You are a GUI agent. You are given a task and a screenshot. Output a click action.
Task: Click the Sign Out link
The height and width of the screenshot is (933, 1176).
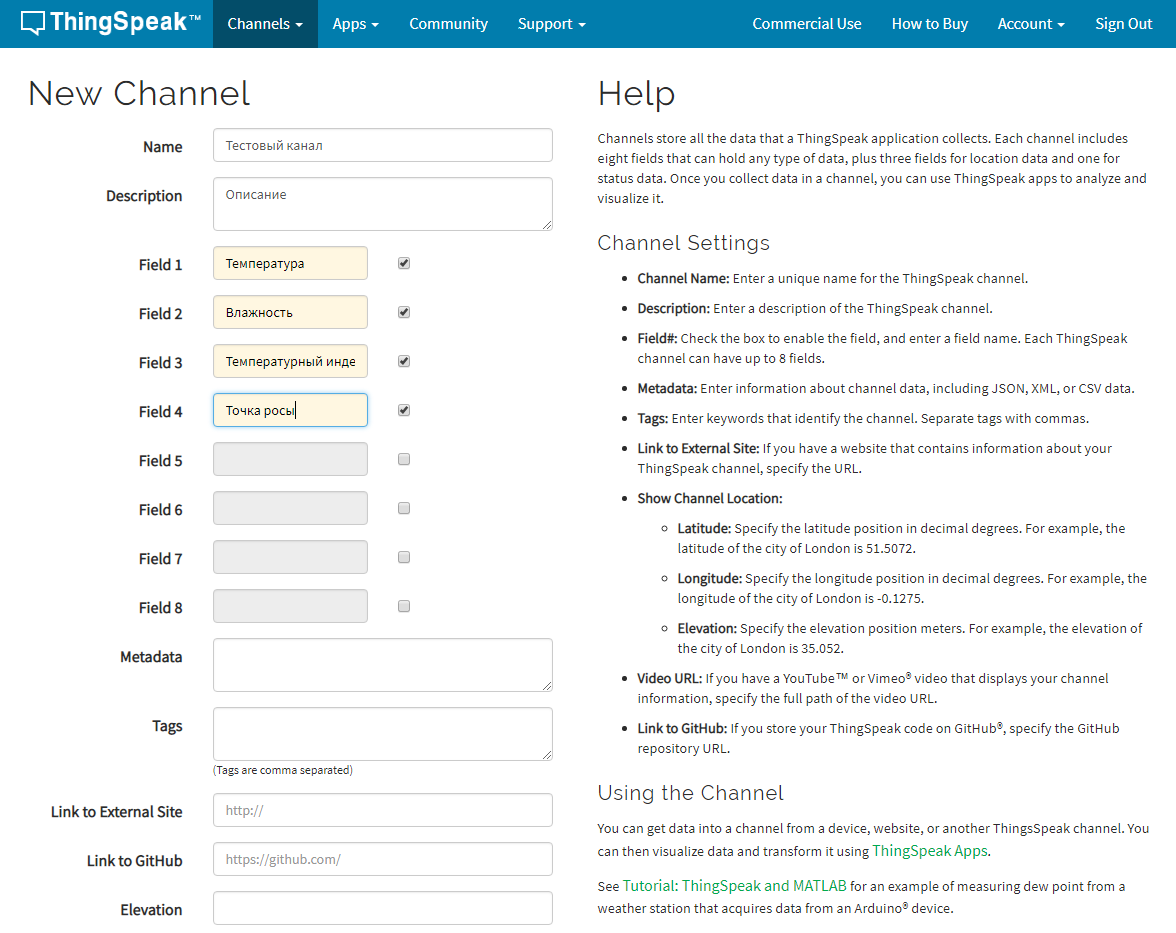click(x=1123, y=24)
